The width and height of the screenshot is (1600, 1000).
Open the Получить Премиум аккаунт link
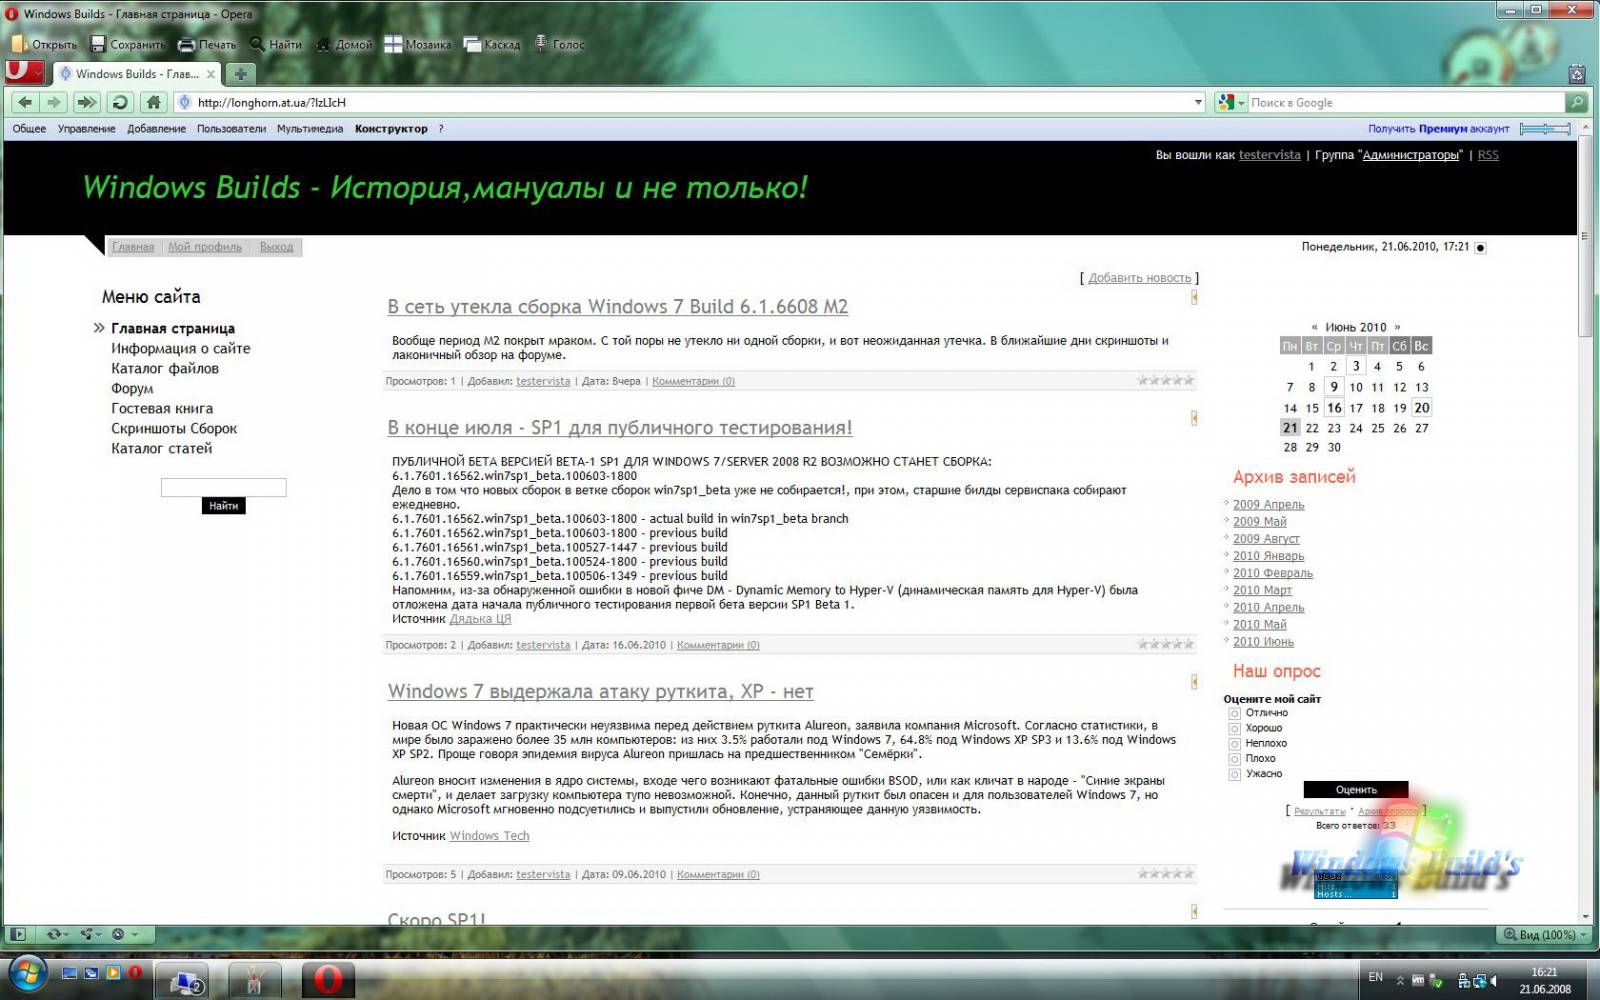point(1438,128)
